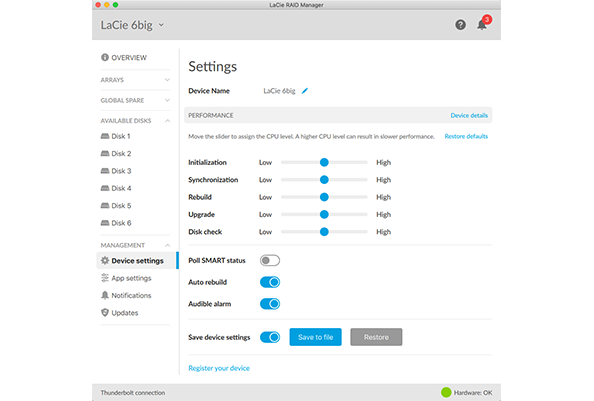The width and height of the screenshot is (594, 401).
Task: Click the Rebuild CPU level slider handle
Action: (324, 197)
